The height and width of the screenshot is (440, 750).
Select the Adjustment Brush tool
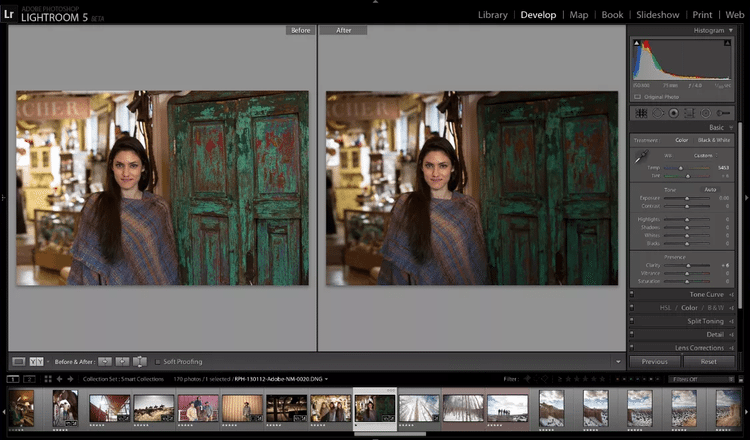point(723,113)
